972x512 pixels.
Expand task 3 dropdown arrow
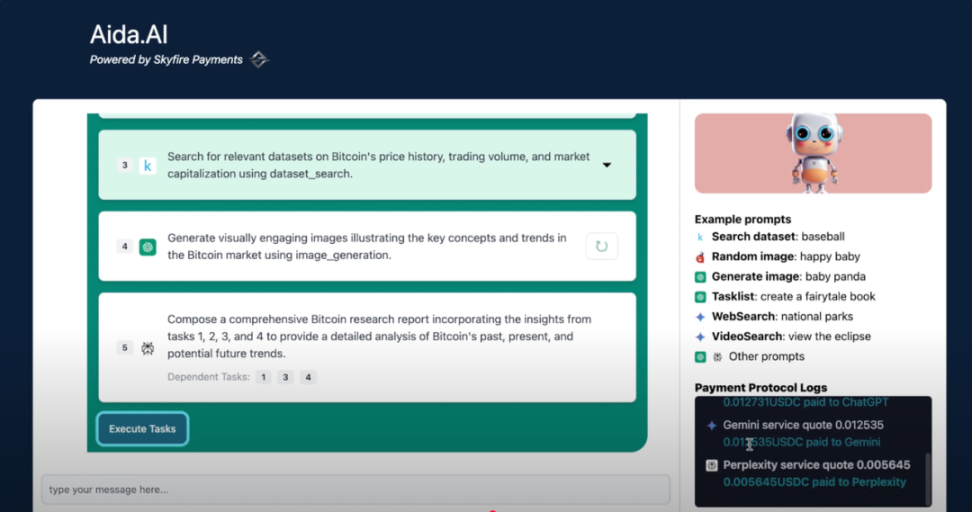tap(607, 165)
